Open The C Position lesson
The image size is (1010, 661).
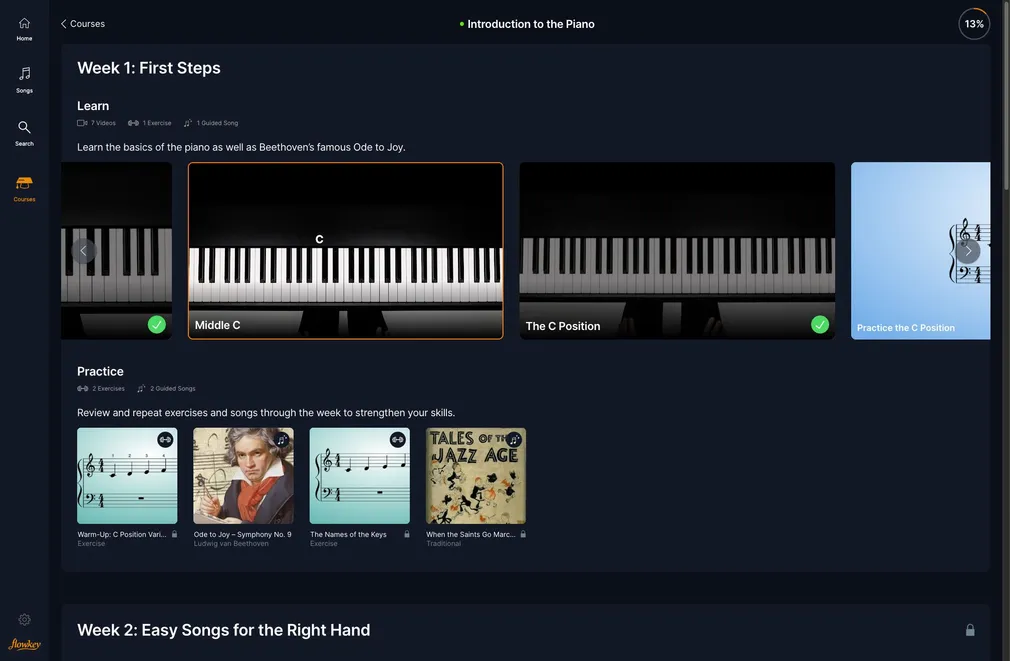tap(677, 251)
